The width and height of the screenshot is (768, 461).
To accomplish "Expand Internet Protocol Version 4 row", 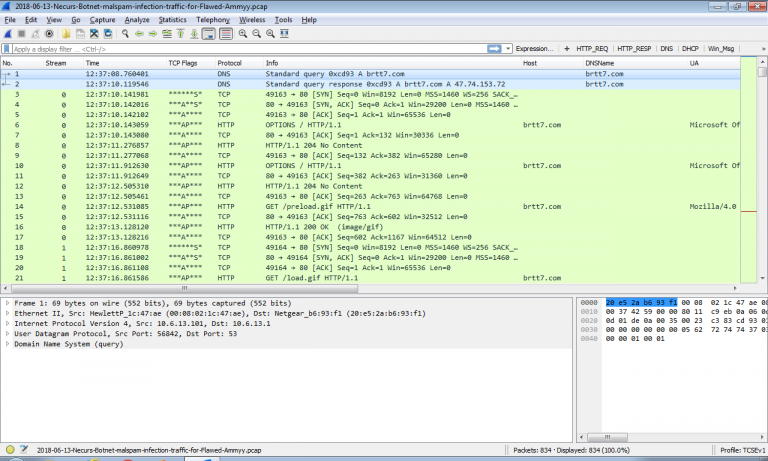I will (x=7, y=323).
